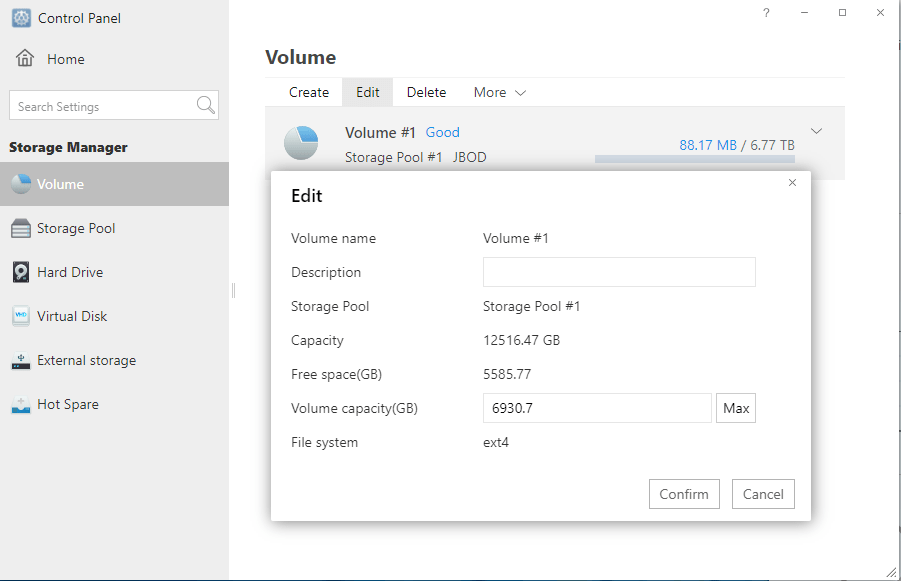Click the Description text field
Screen dimensions: 901x581
coord(618,272)
